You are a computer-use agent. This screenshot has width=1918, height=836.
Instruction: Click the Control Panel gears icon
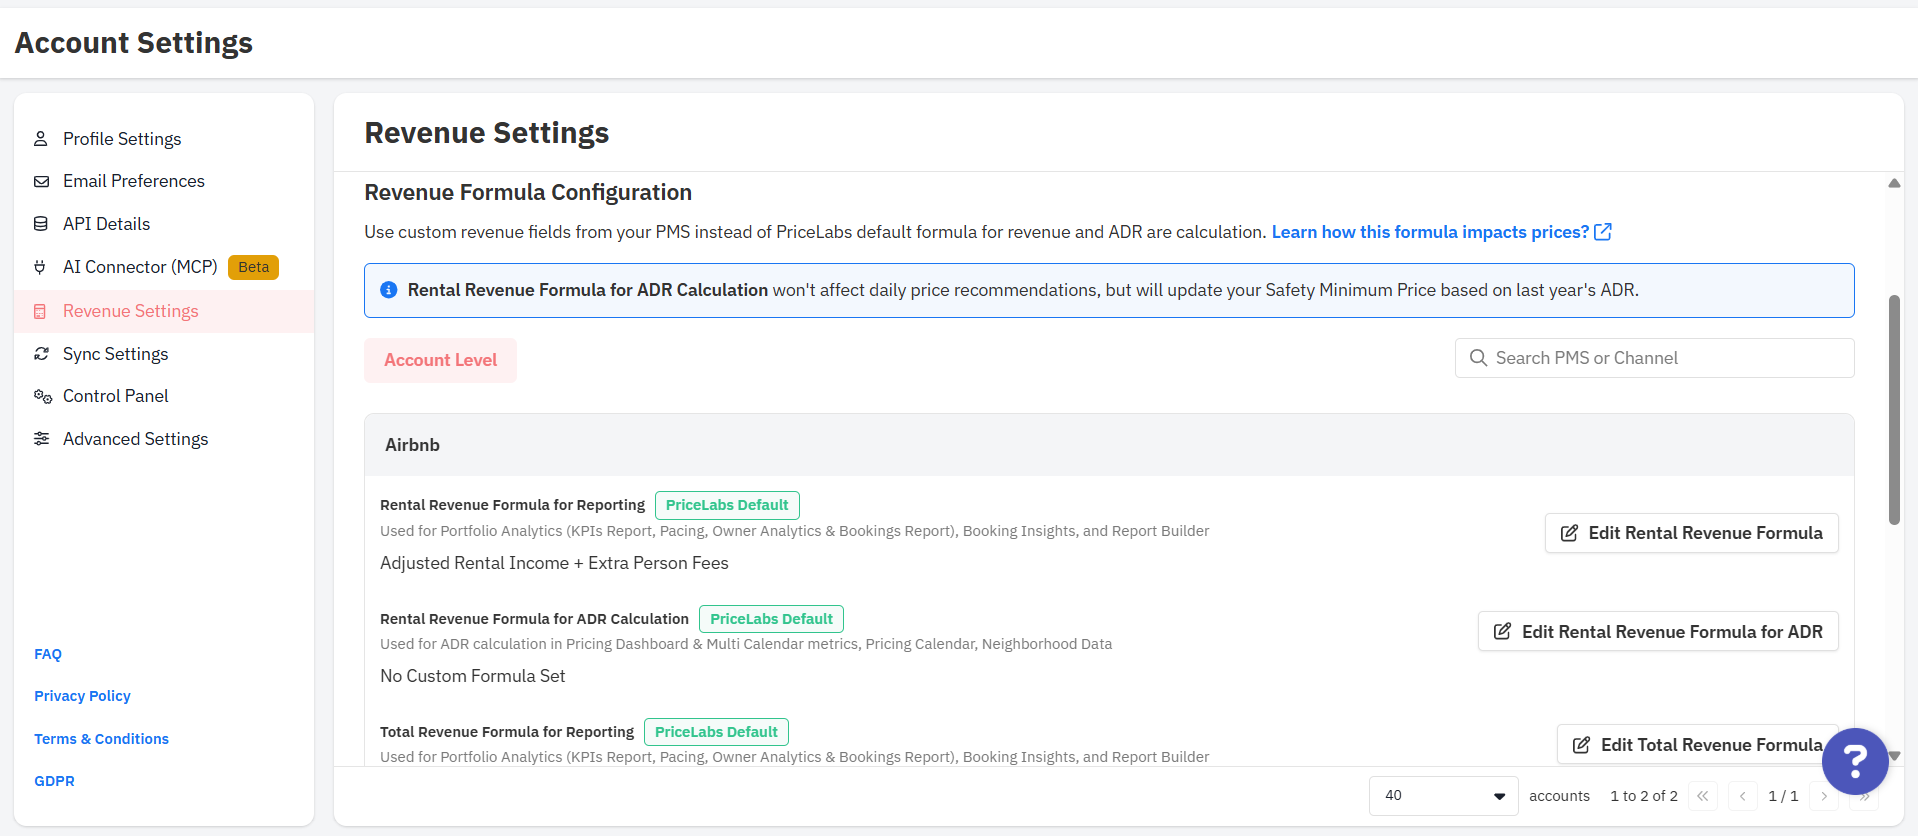(42, 396)
